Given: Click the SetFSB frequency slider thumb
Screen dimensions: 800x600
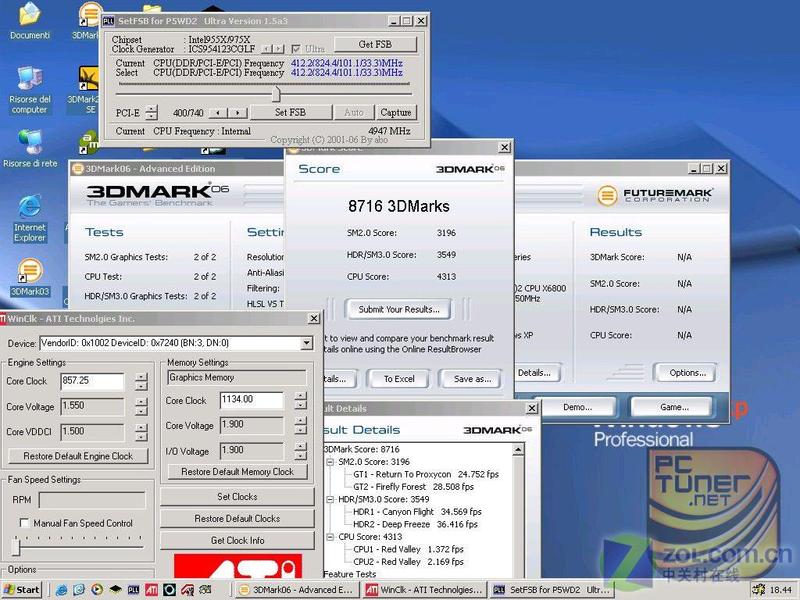Looking at the screenshot, I should point(276,94).
